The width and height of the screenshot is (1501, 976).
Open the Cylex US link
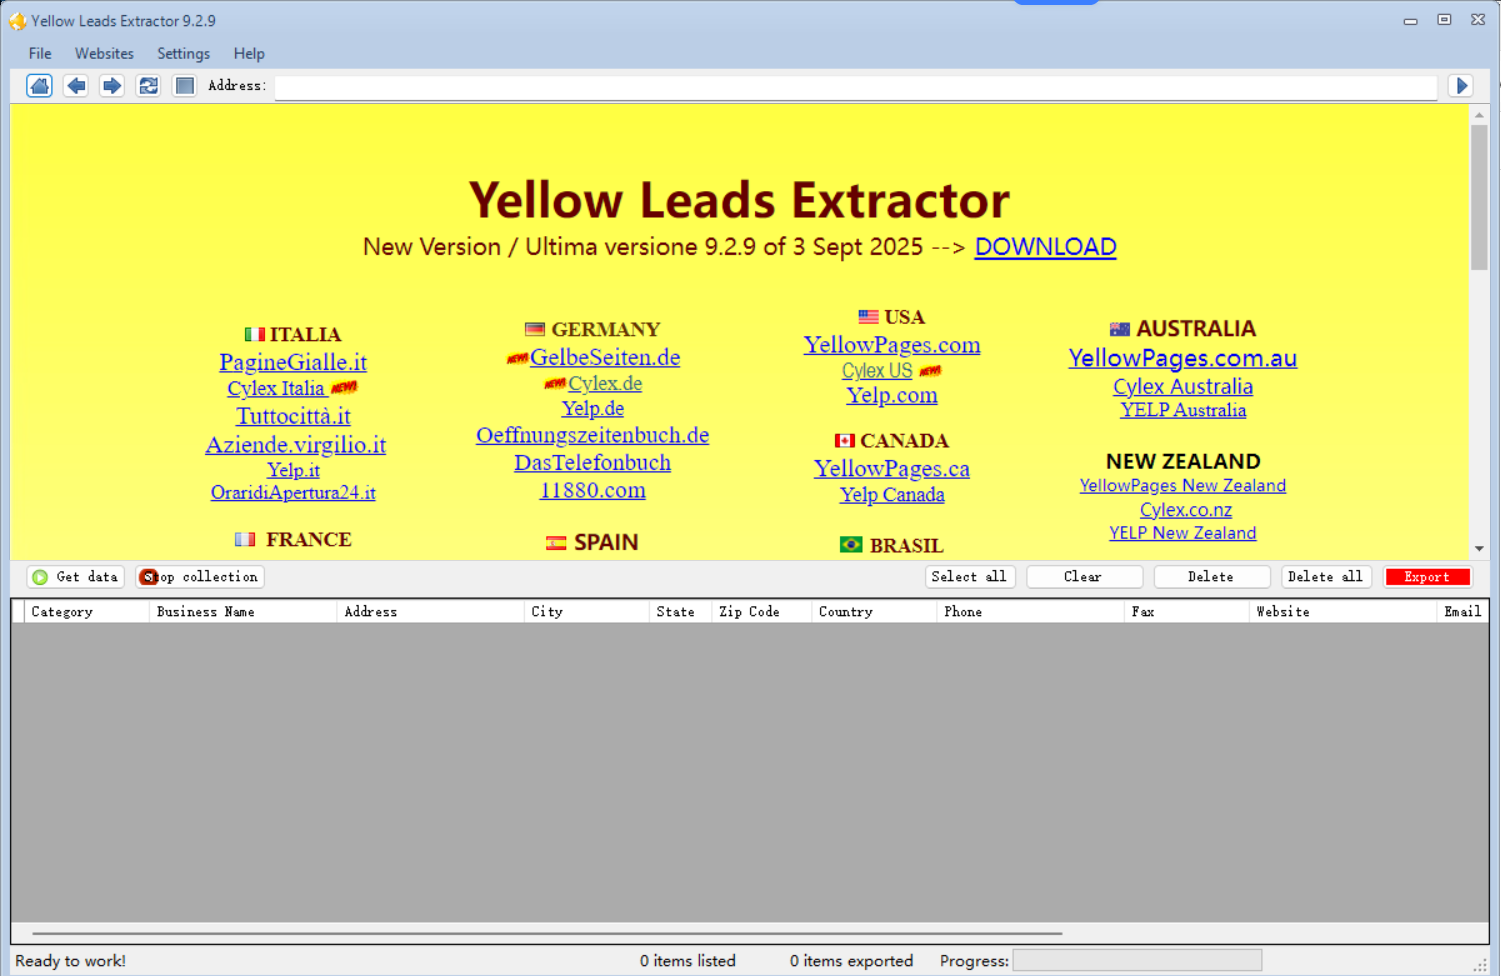877,371
